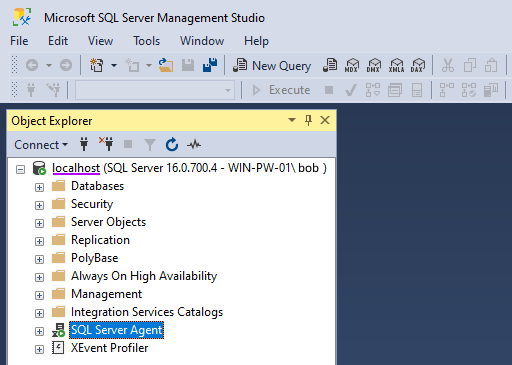The width and height of the screenshot is (512, 365).
Task: Open an Analysis Services DMX query
Action: tap(374, 65)
